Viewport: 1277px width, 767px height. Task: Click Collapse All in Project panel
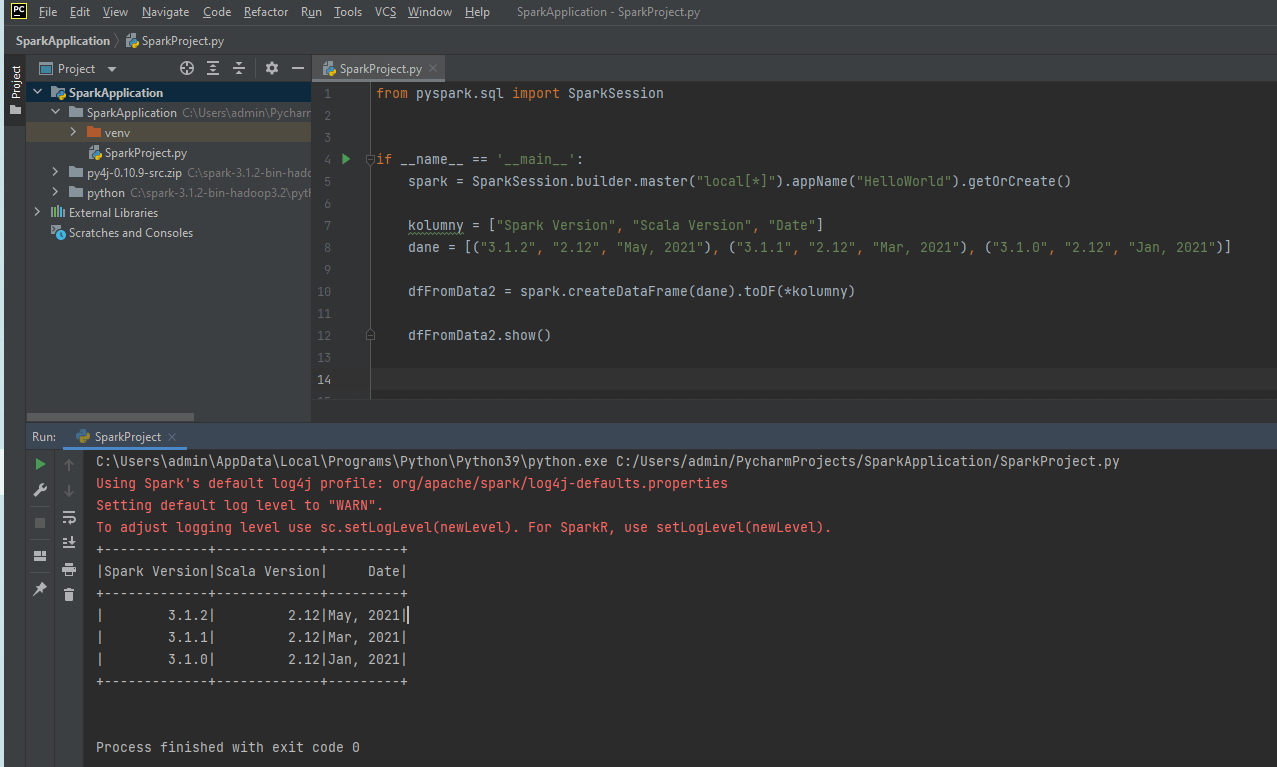tap(239, 68)
